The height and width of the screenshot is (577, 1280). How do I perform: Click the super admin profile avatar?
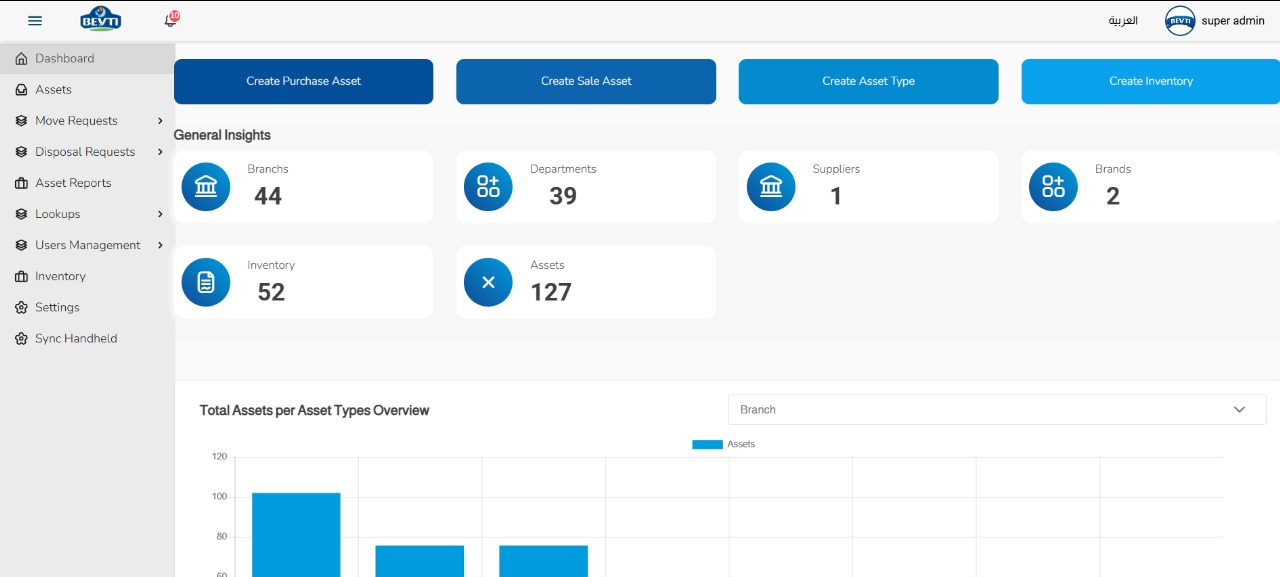coord(1180,21)
